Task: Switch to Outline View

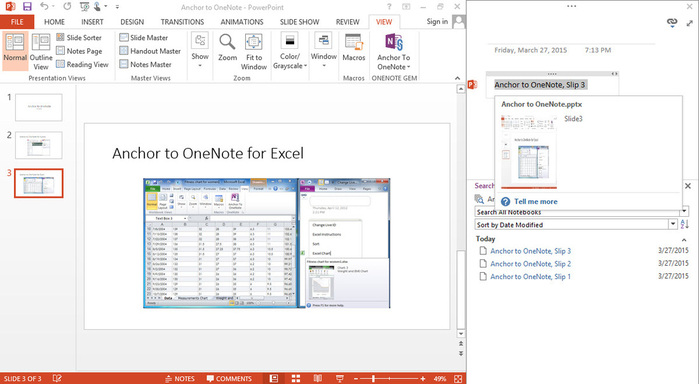Action: pos(41,51)
